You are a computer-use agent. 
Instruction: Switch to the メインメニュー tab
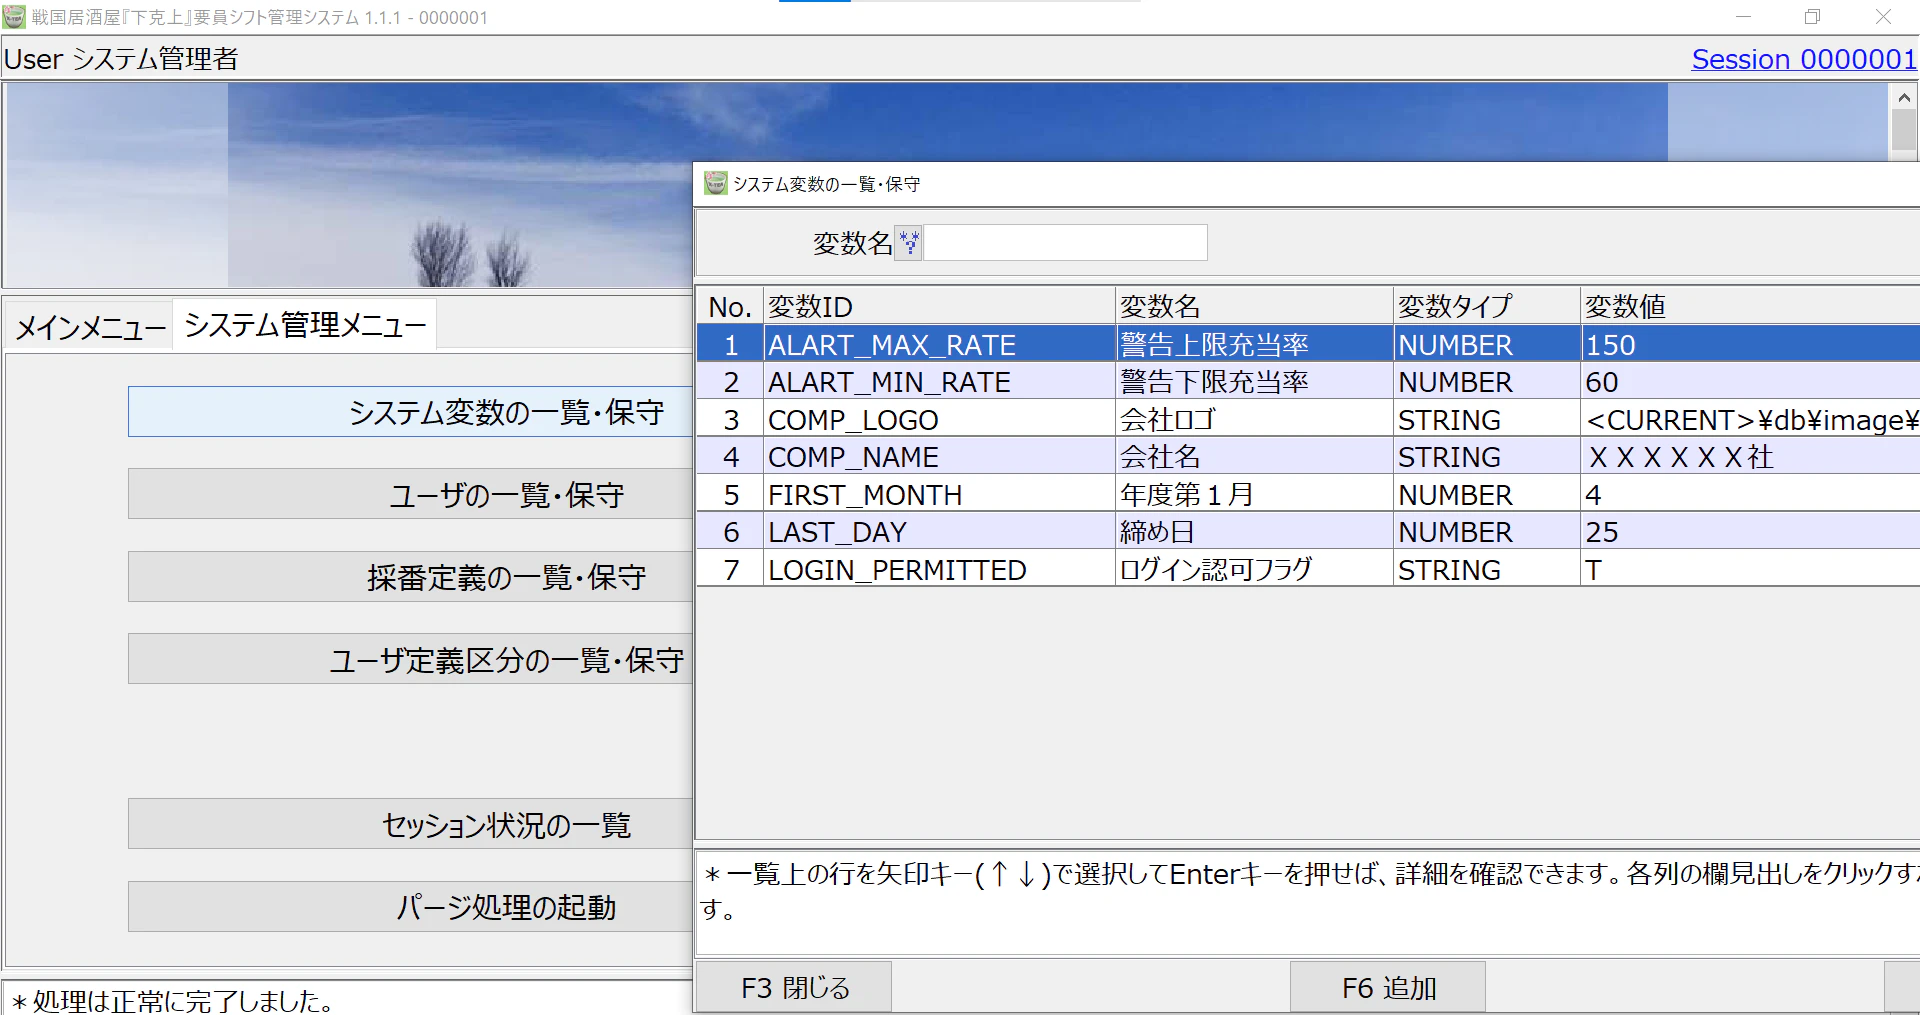pos(90,327)
